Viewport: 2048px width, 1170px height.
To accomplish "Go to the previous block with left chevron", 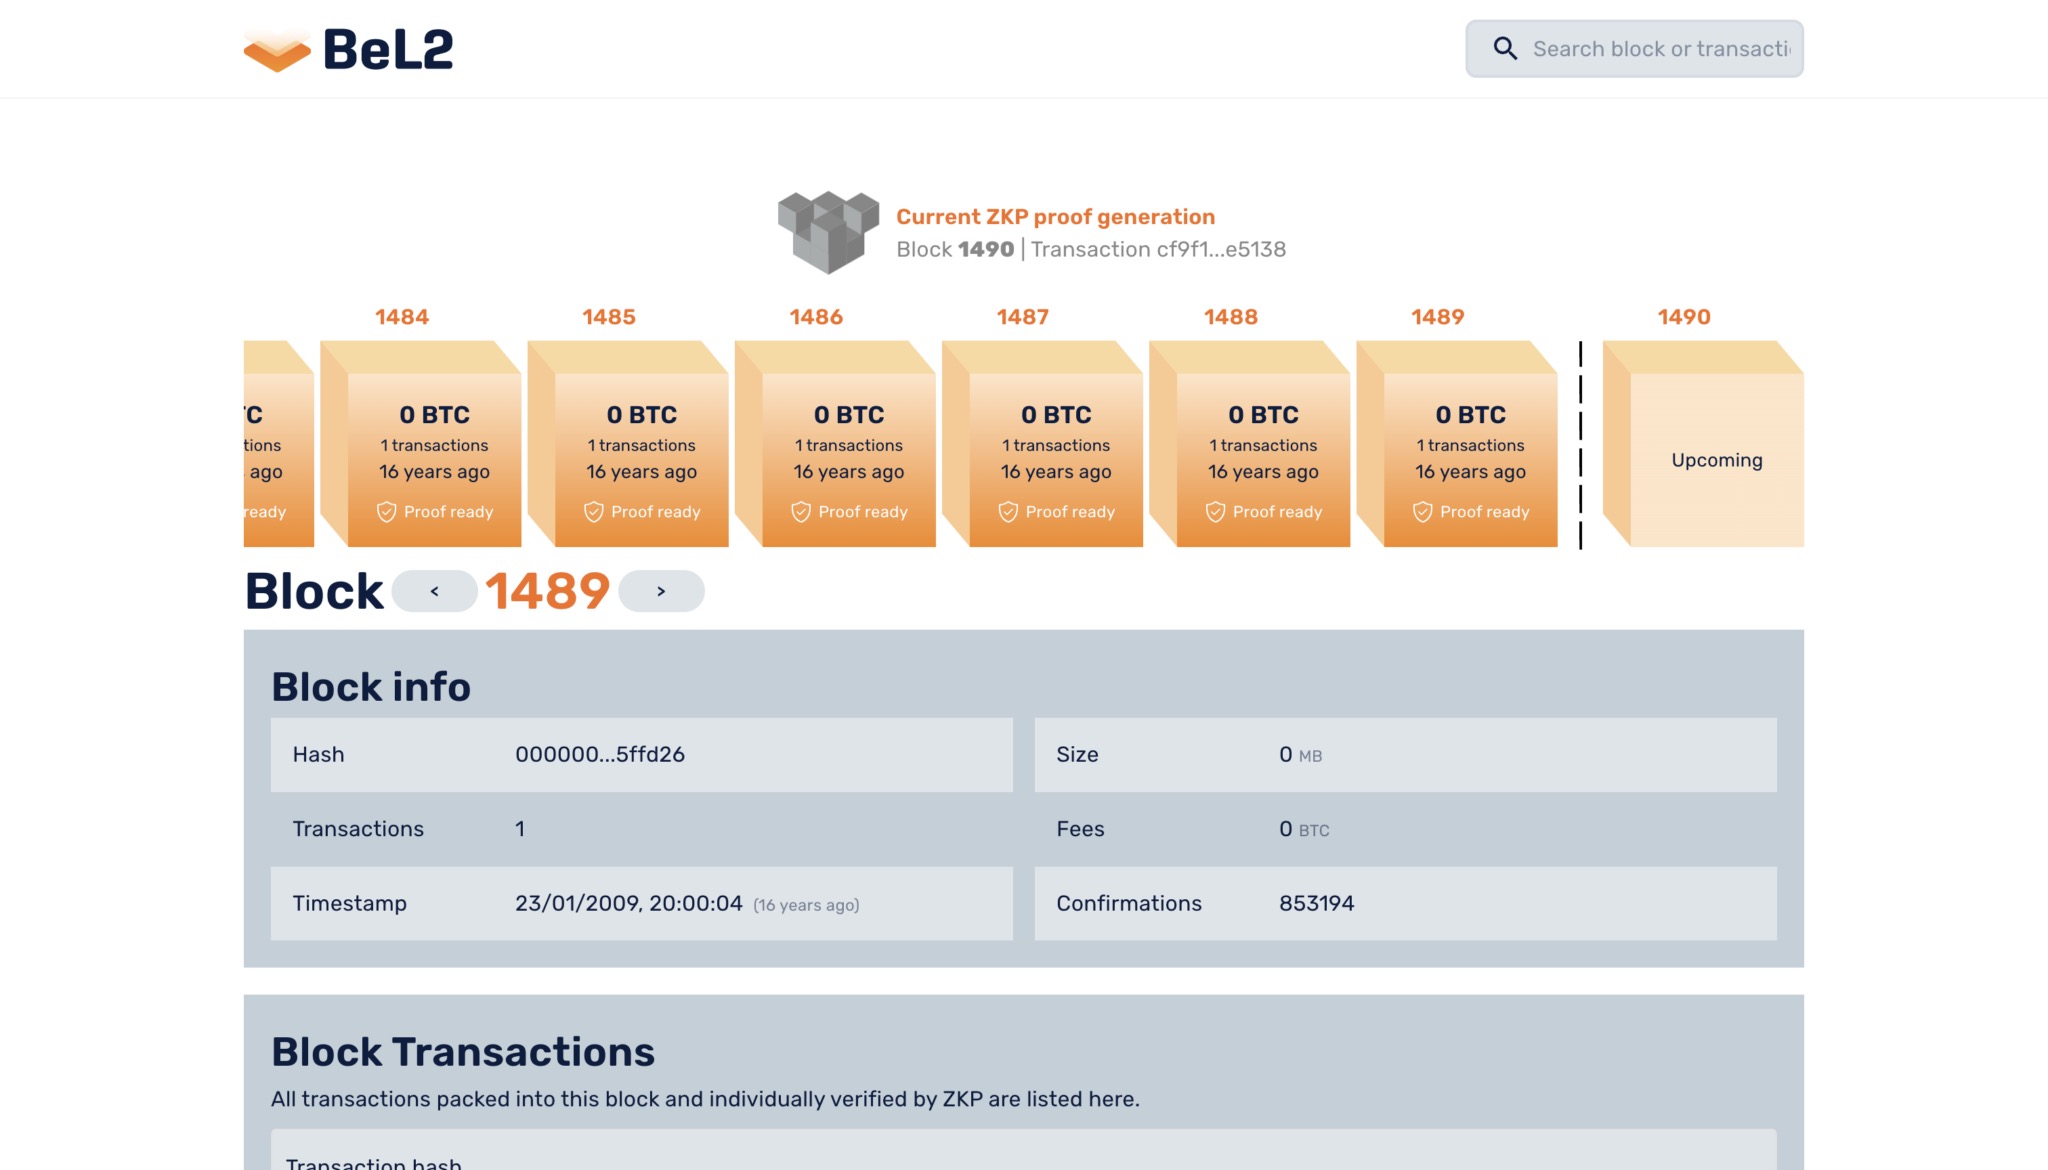I will point(434,591).
